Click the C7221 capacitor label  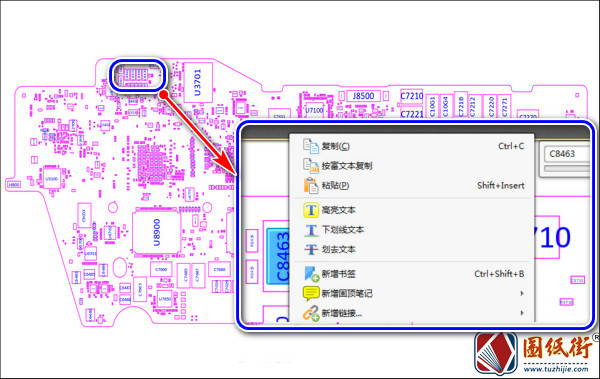[412, 114]
